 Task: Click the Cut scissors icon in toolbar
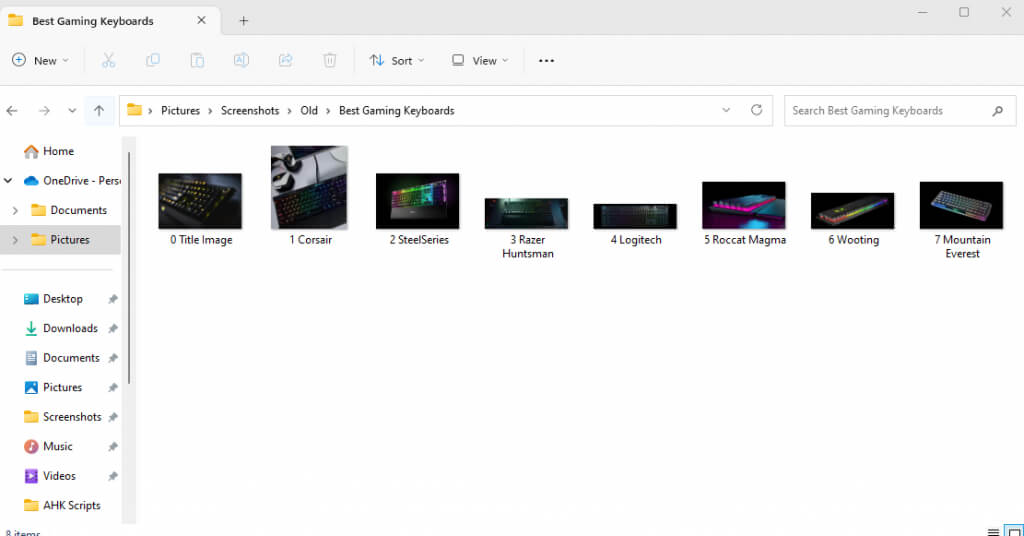(x=108, y=60)
